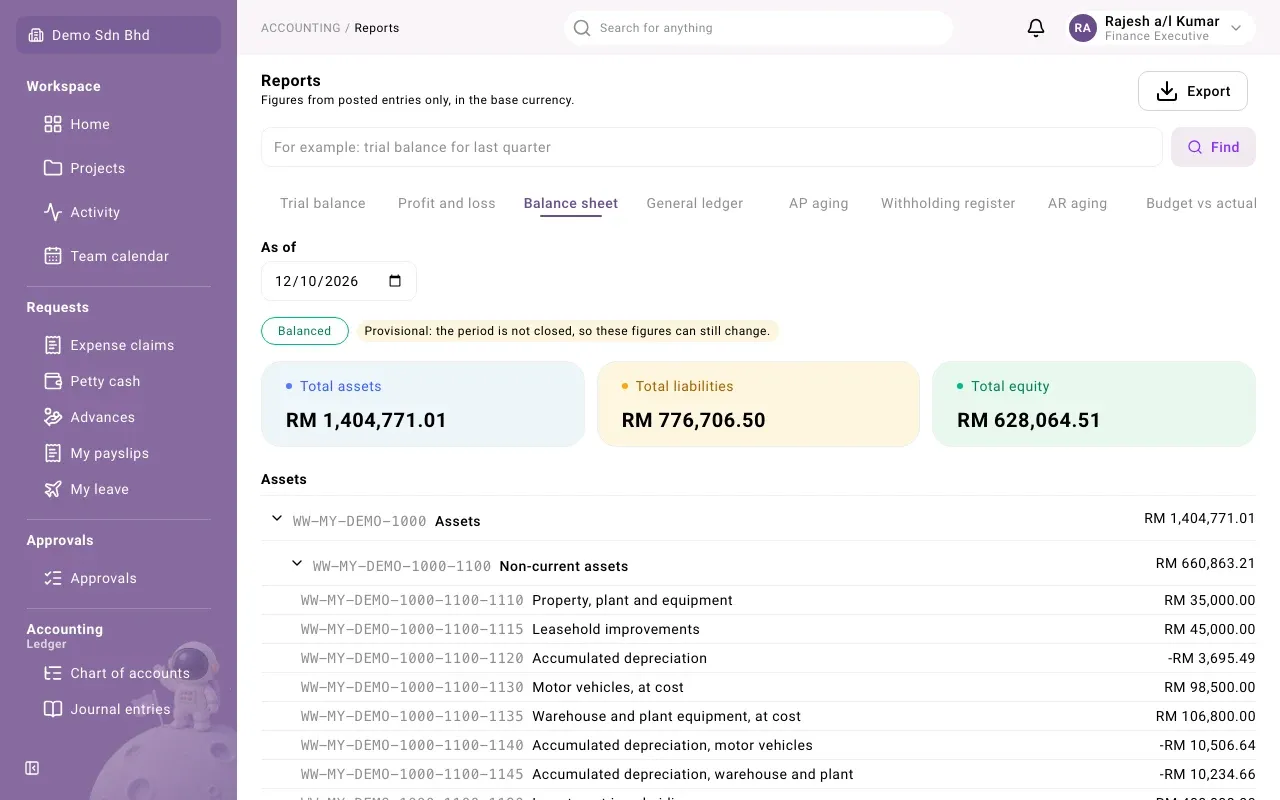Image resolution: width=1280 pixels, height=800 pixels.
Task: Click the Search for anything field
Action: (758, 28)
